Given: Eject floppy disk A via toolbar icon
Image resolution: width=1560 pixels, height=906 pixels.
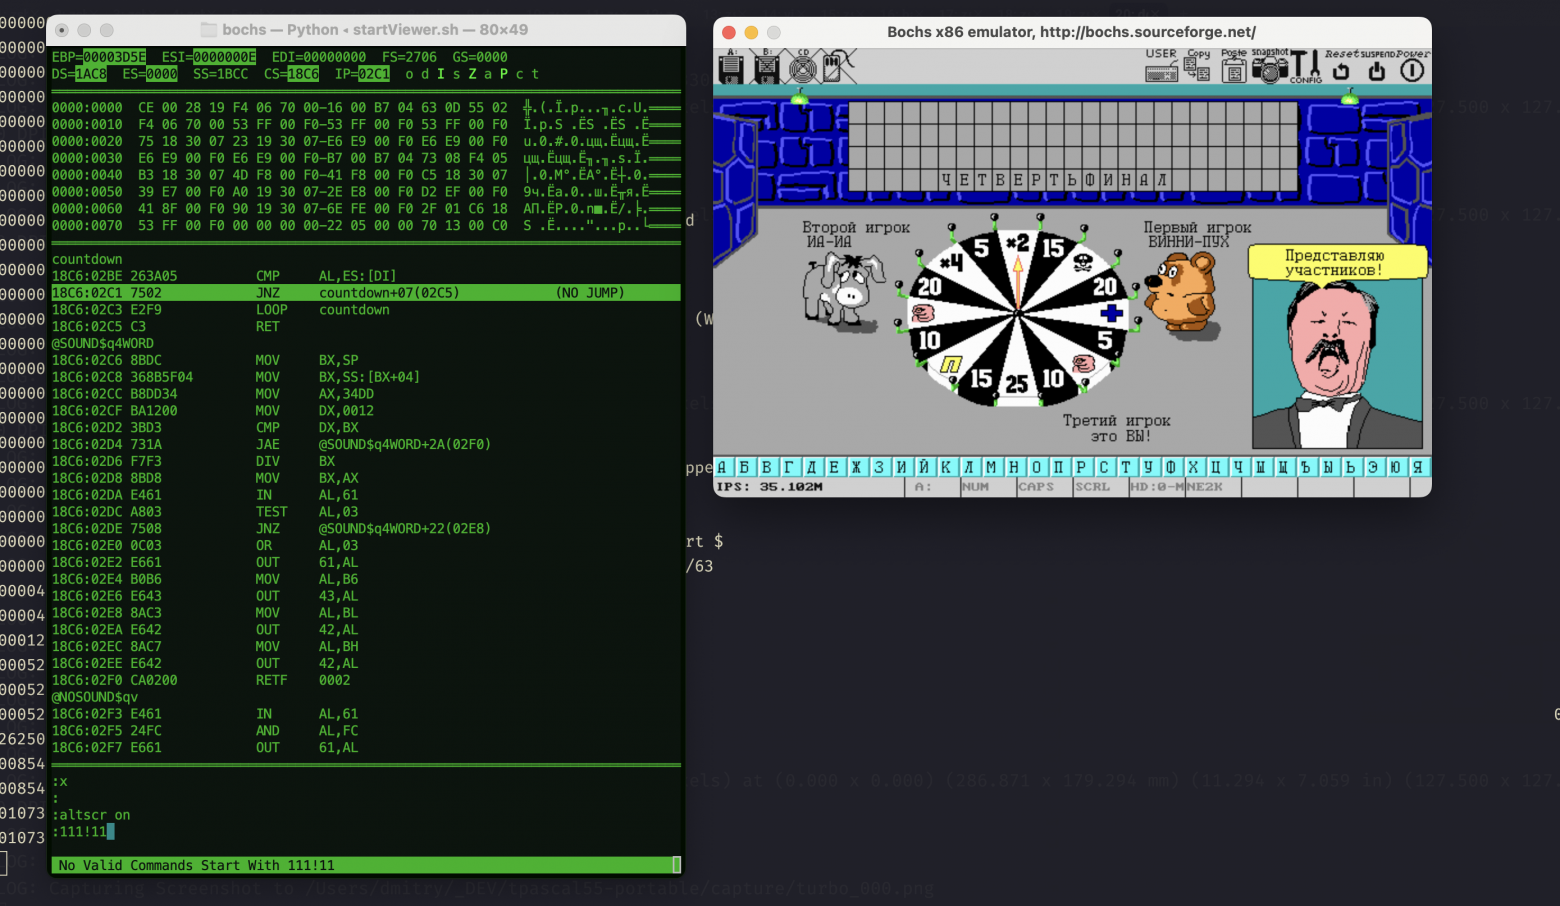Looking at the screenshot, I should pos(731,67).
